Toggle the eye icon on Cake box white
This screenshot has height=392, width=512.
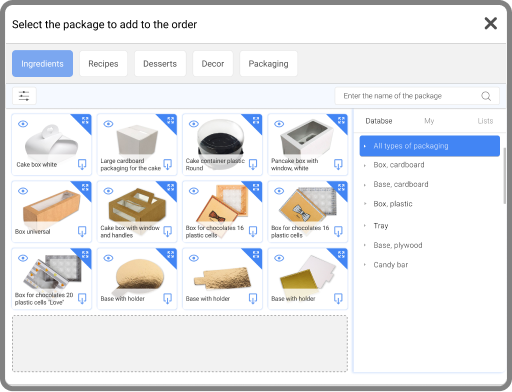(23, 124)
